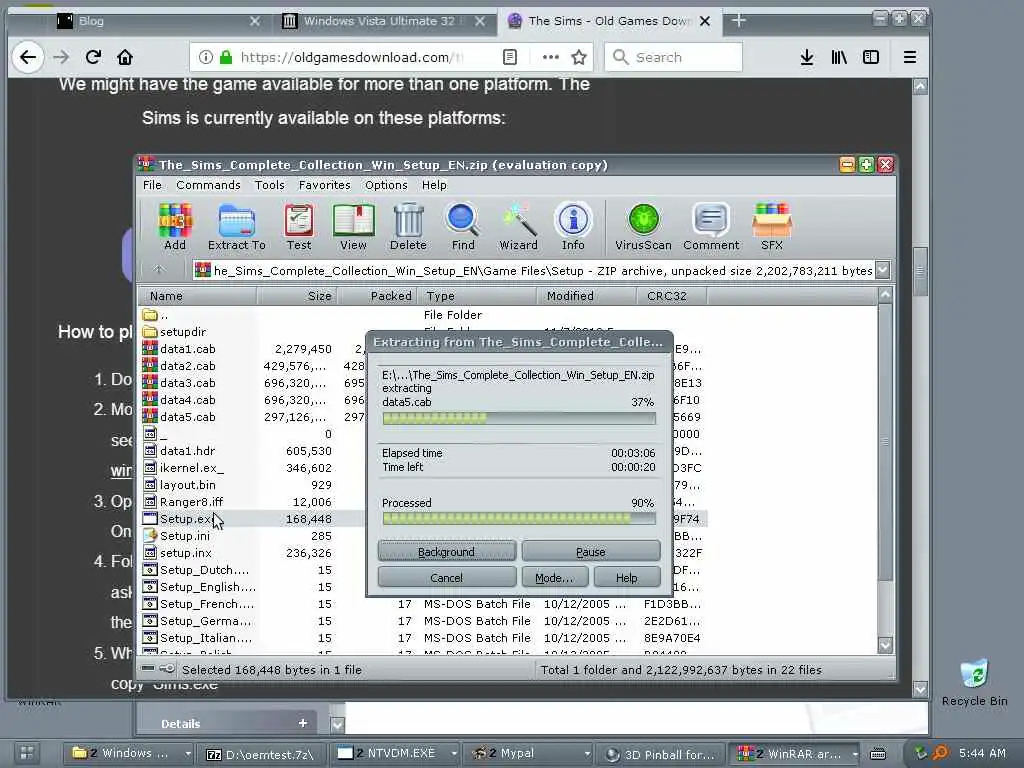
Task: Click the SFX toolbar icon
Action: pos(771,227)
